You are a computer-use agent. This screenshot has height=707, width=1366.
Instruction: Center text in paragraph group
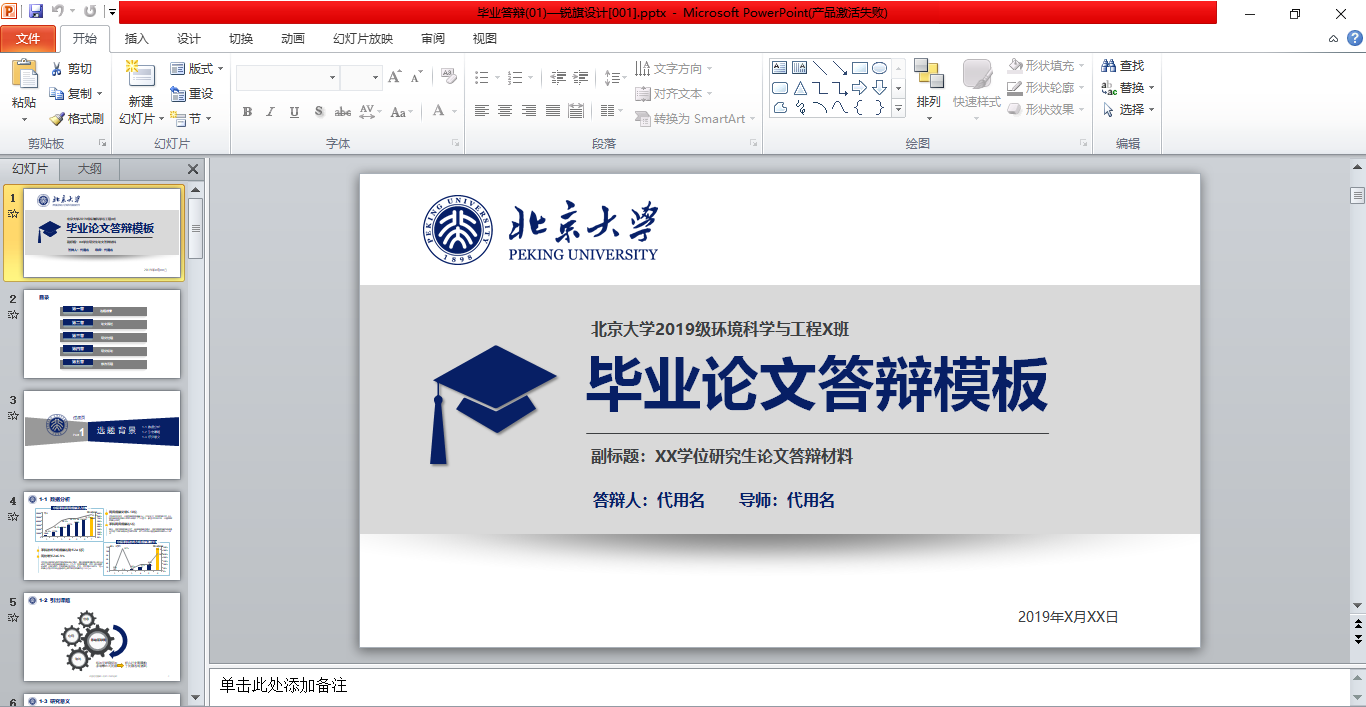[505, 111]
